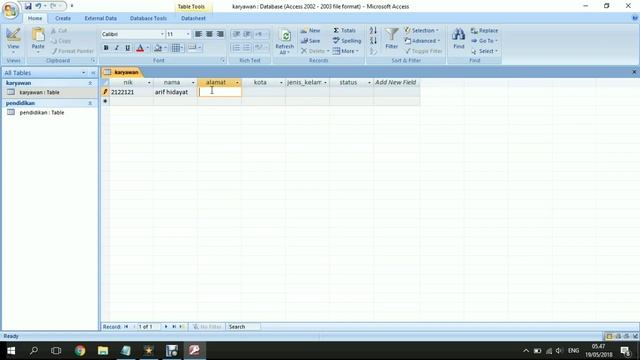
Task: Open Chrome from the taskbar
Action: pyautogui.click(x=80, y=351)
